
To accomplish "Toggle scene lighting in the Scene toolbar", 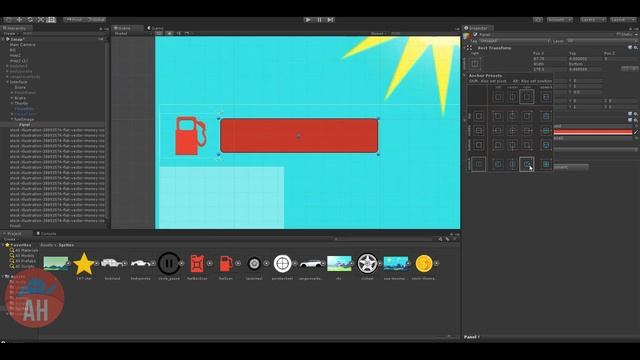I will [169, 33].
